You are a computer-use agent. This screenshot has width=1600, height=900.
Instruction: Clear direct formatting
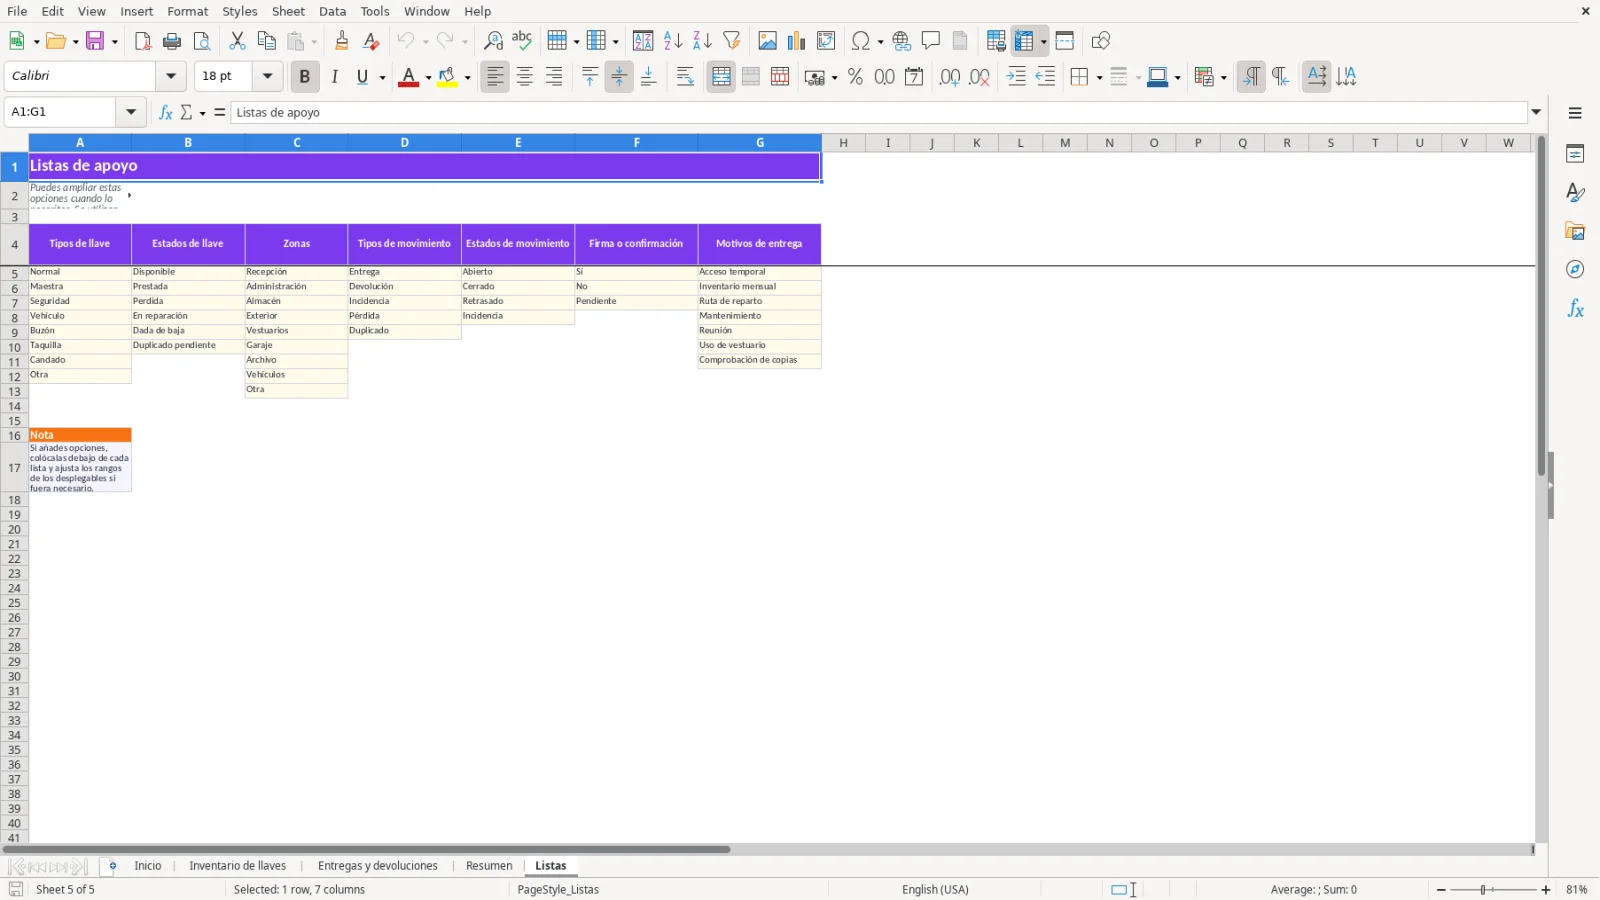pos(371,41)
